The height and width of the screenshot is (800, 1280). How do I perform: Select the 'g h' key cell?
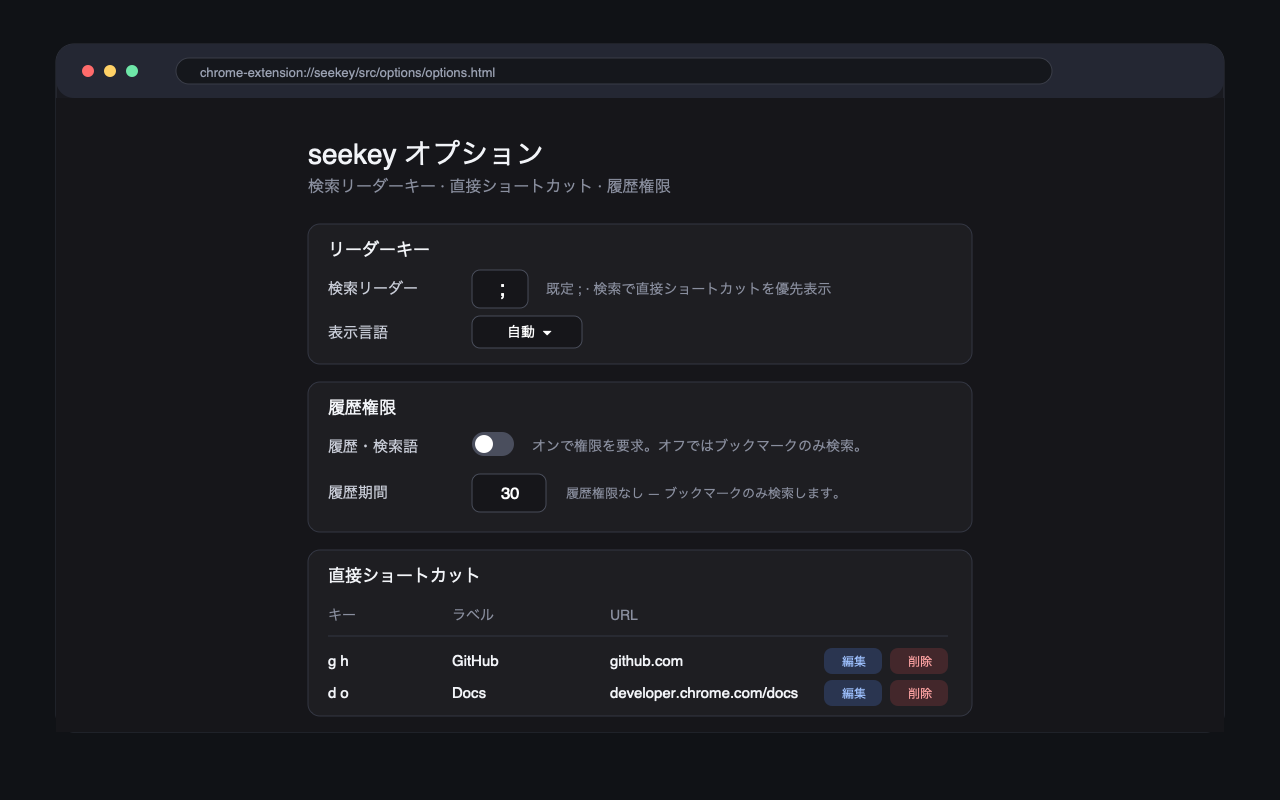[338, 661]
